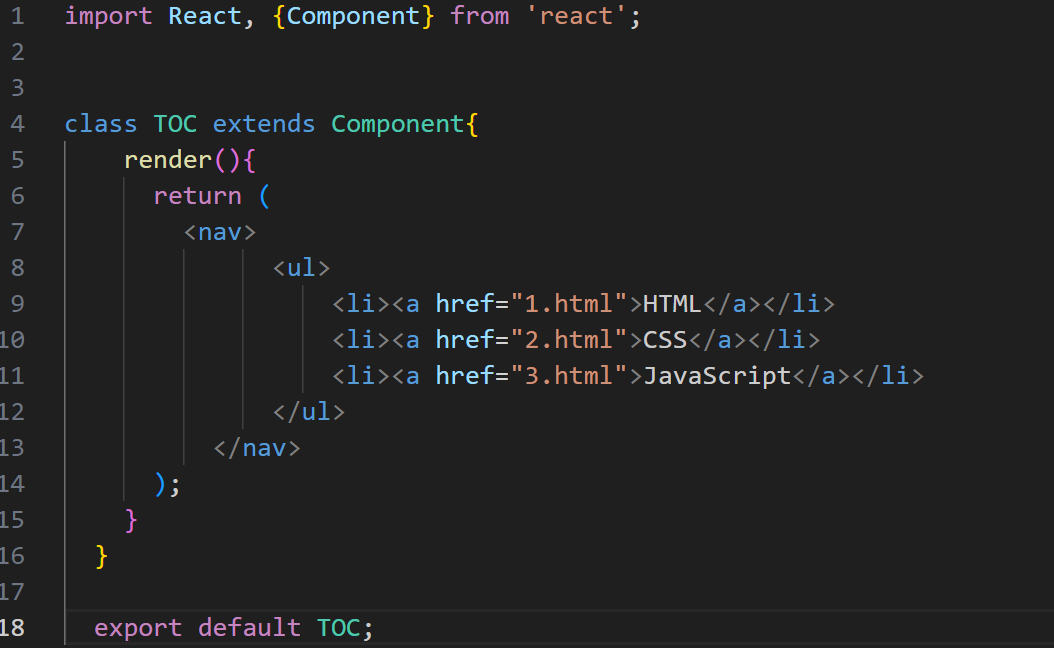Click the 'export' keyword on line 18
Image resolution: width=1054 pixels, height=648 pixels.
coord(138,628)
